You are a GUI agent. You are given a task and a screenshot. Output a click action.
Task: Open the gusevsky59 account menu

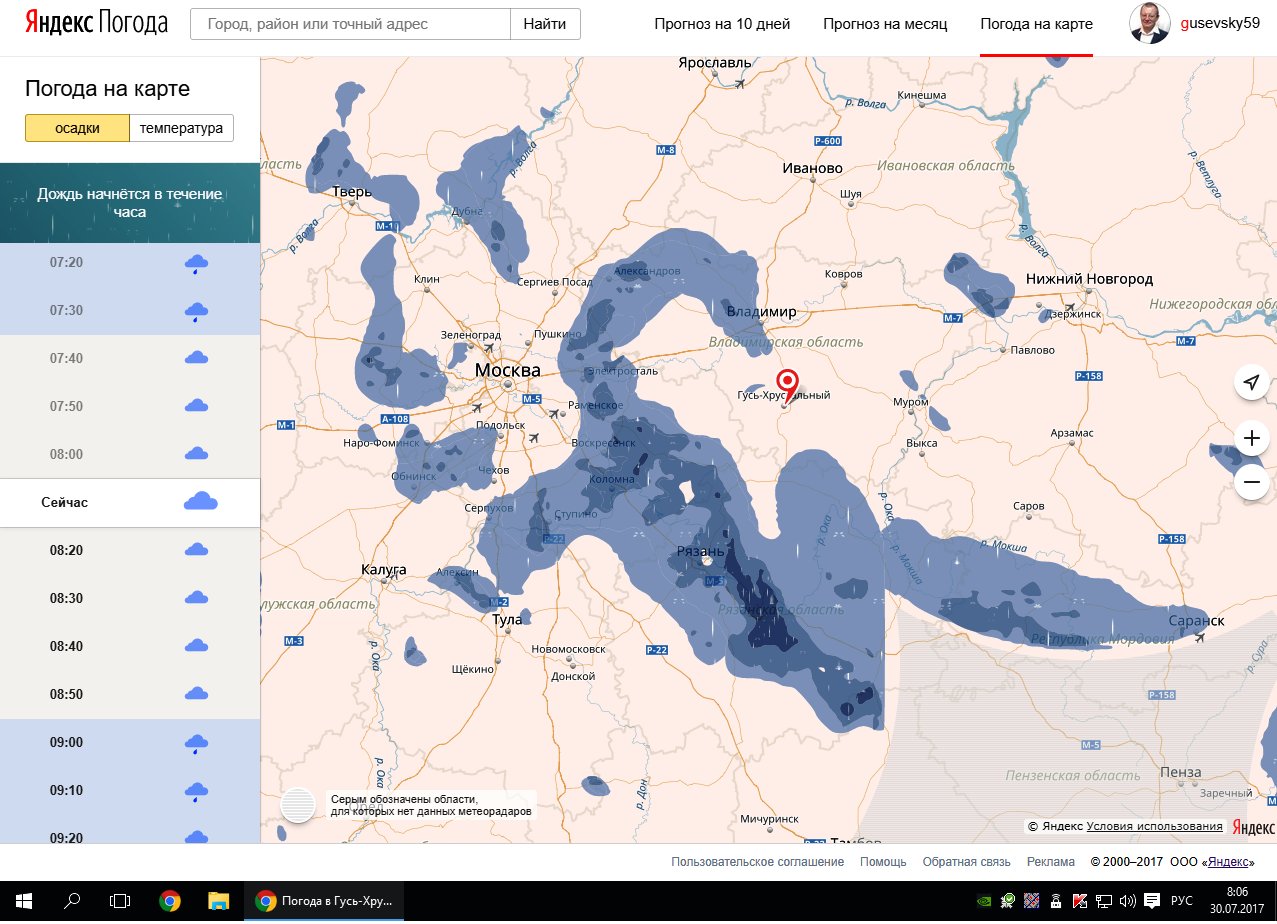(x=1221, y=24)
